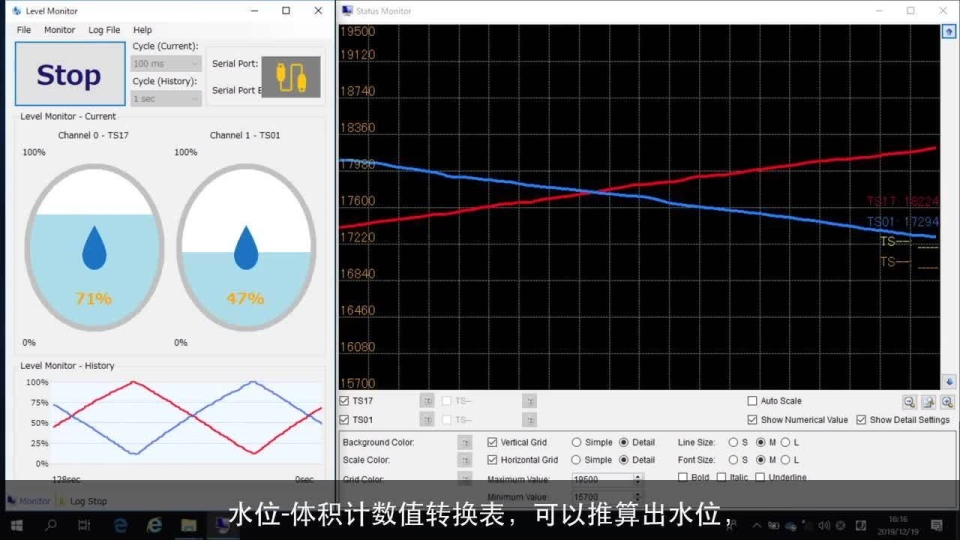Click the large Stop button
The image size is (960, 540).
point(70,74)
